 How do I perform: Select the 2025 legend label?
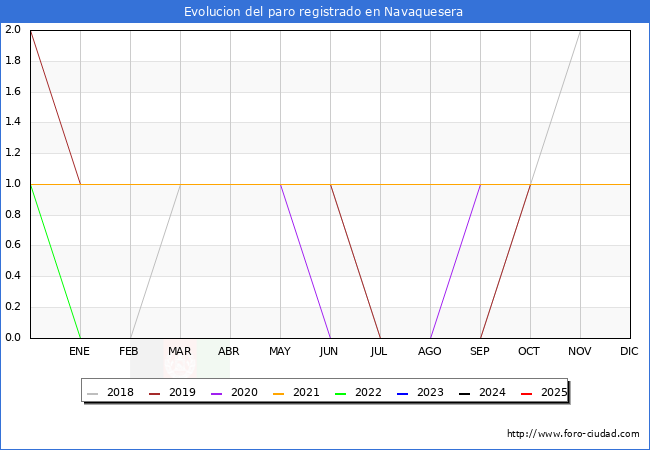(x=554, y=392)
